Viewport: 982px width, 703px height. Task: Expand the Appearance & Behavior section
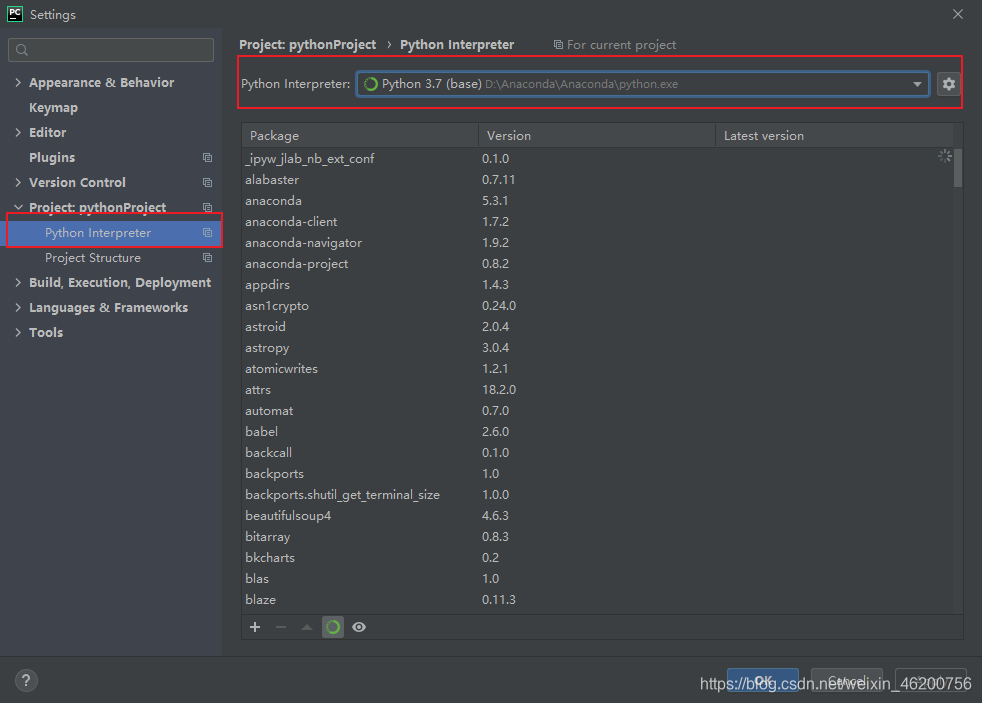[18, 82]
